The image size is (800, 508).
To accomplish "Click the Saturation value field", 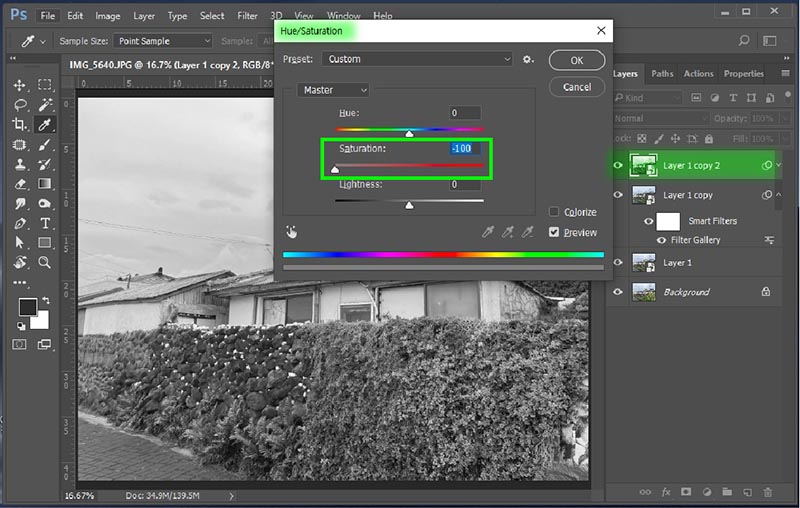I will click(465, 148).
